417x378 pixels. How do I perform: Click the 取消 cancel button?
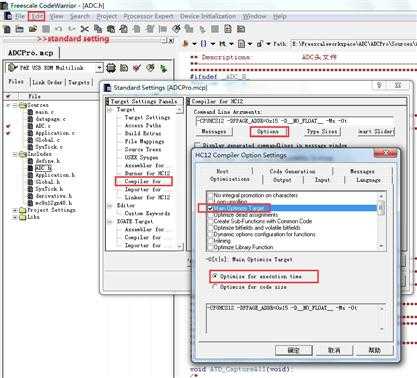tap(334, 350)
